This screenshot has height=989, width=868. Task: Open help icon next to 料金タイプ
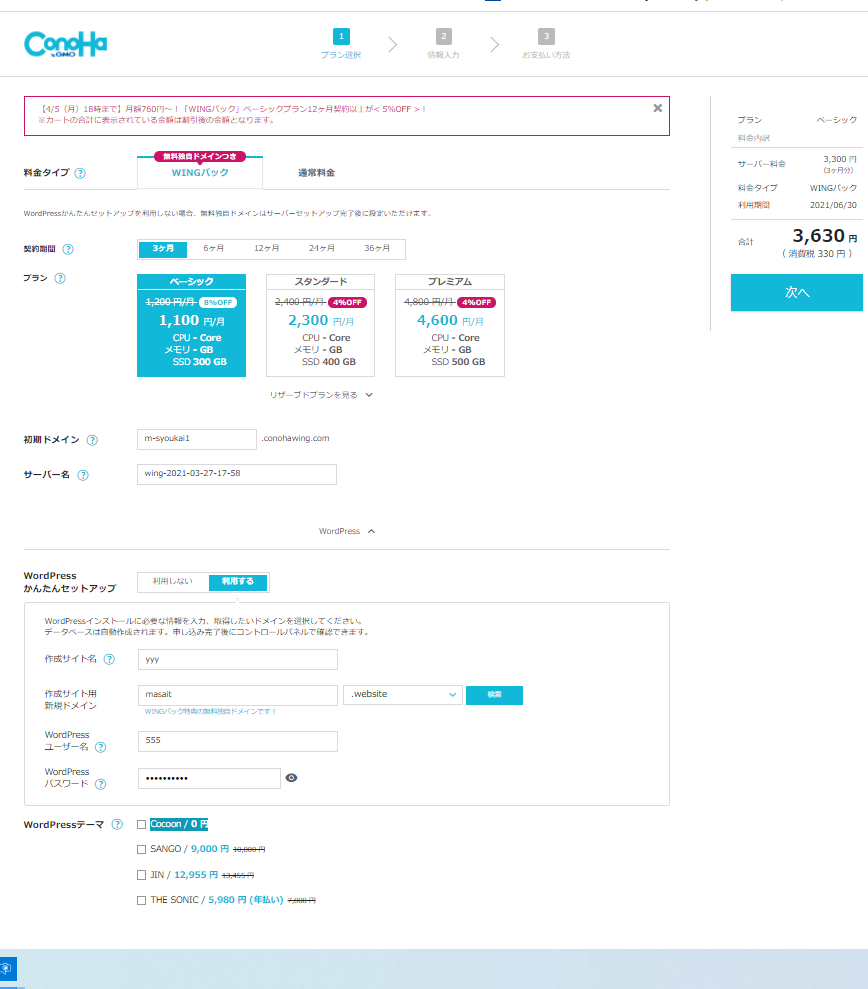pos(80,173)
